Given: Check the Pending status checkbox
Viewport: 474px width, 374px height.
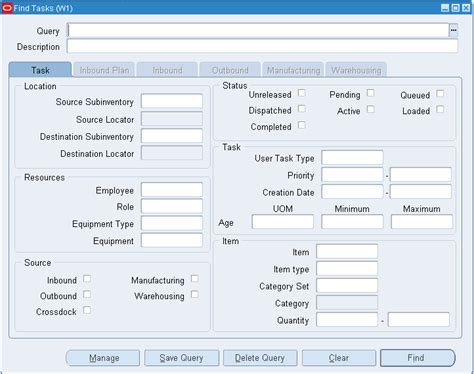Looking at the screenshot, I should tap(370, 93).
